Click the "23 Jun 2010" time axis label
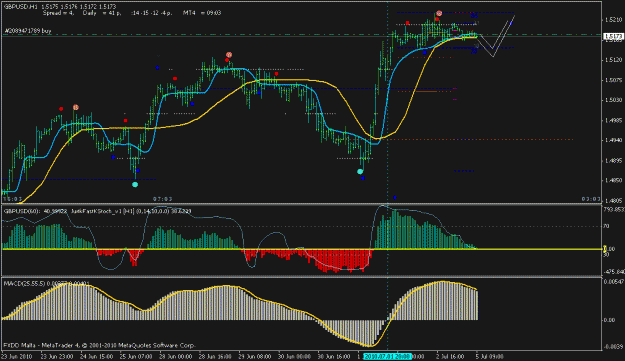Screen dimensions: 625x361 [17, 356]
